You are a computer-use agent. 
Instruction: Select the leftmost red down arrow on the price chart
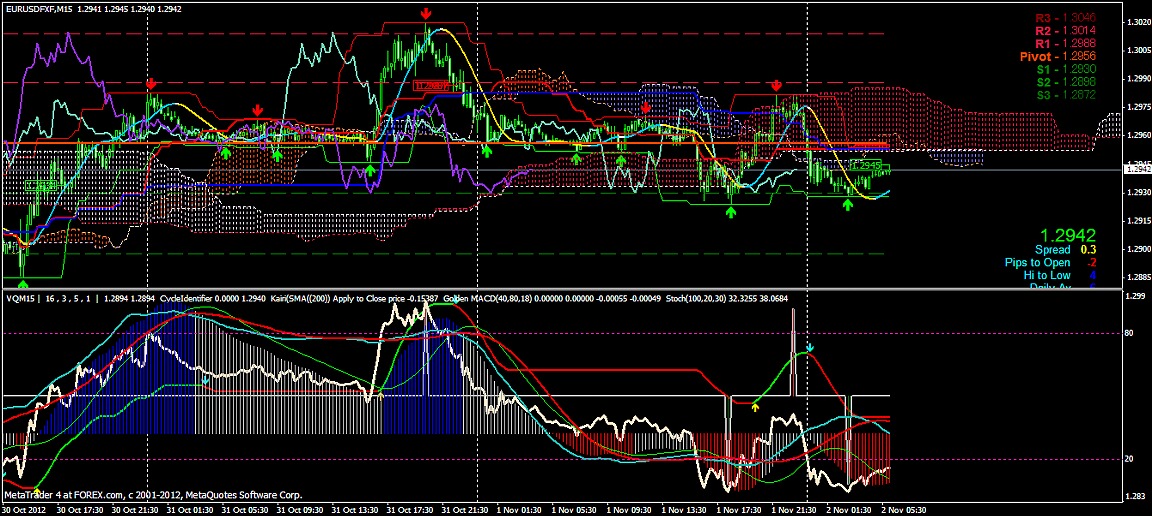[151, 84]
